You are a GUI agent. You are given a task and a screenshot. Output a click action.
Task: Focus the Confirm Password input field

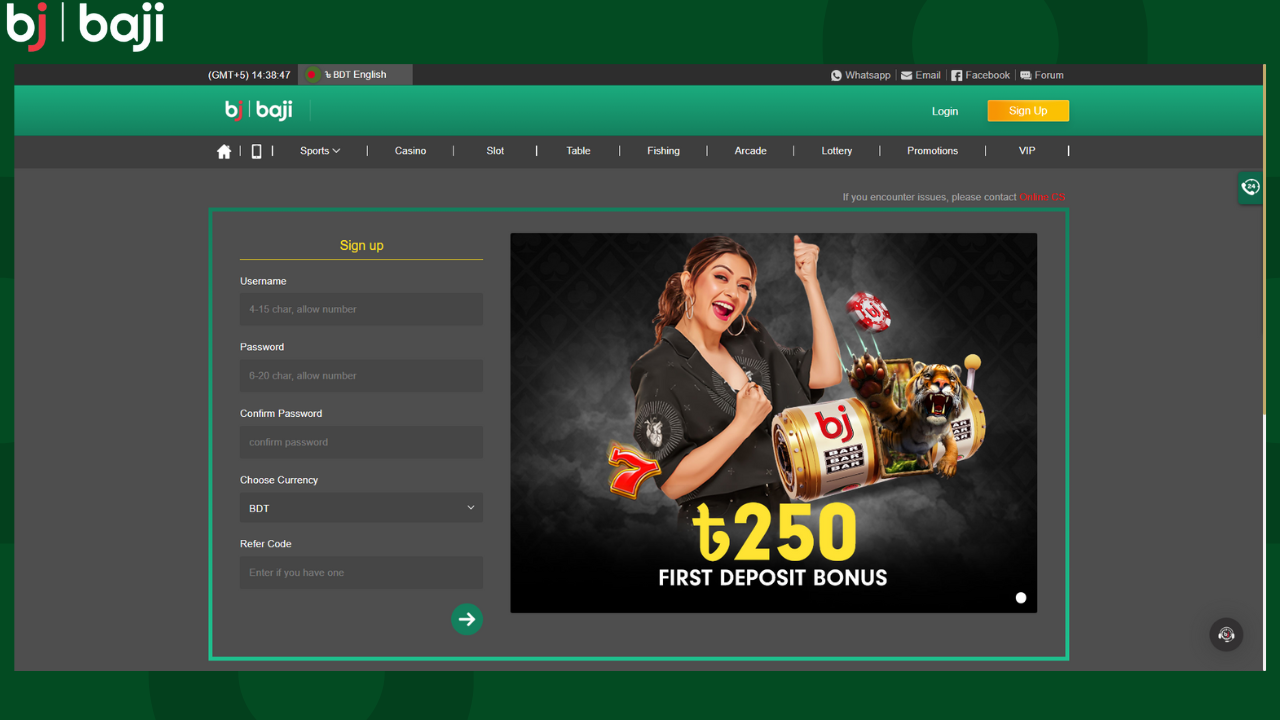point(361,442)
